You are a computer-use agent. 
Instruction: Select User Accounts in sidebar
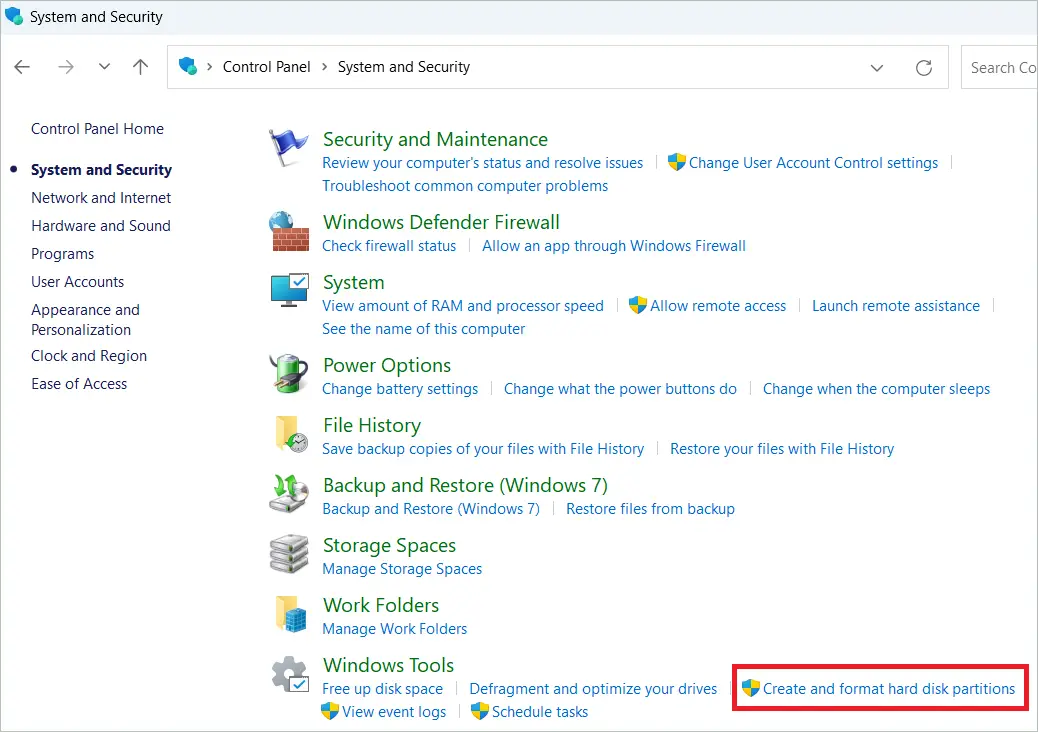click(x=77, y=282)
